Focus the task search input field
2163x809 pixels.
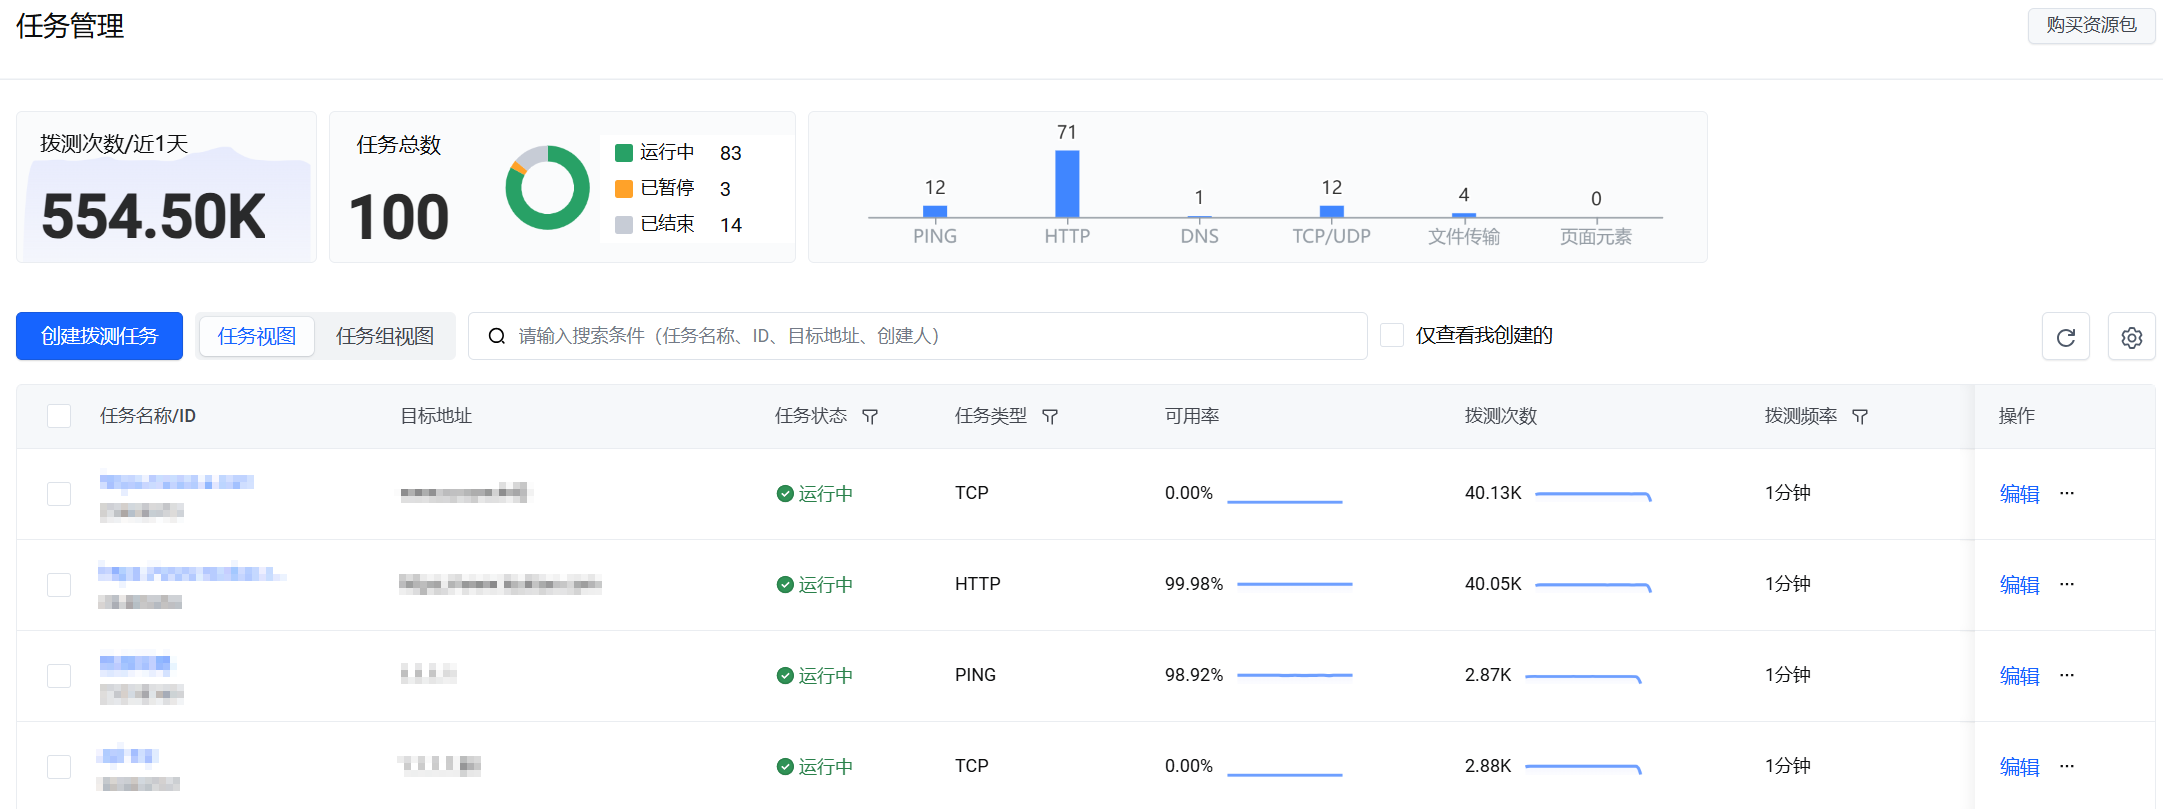[x=917, y=336]
